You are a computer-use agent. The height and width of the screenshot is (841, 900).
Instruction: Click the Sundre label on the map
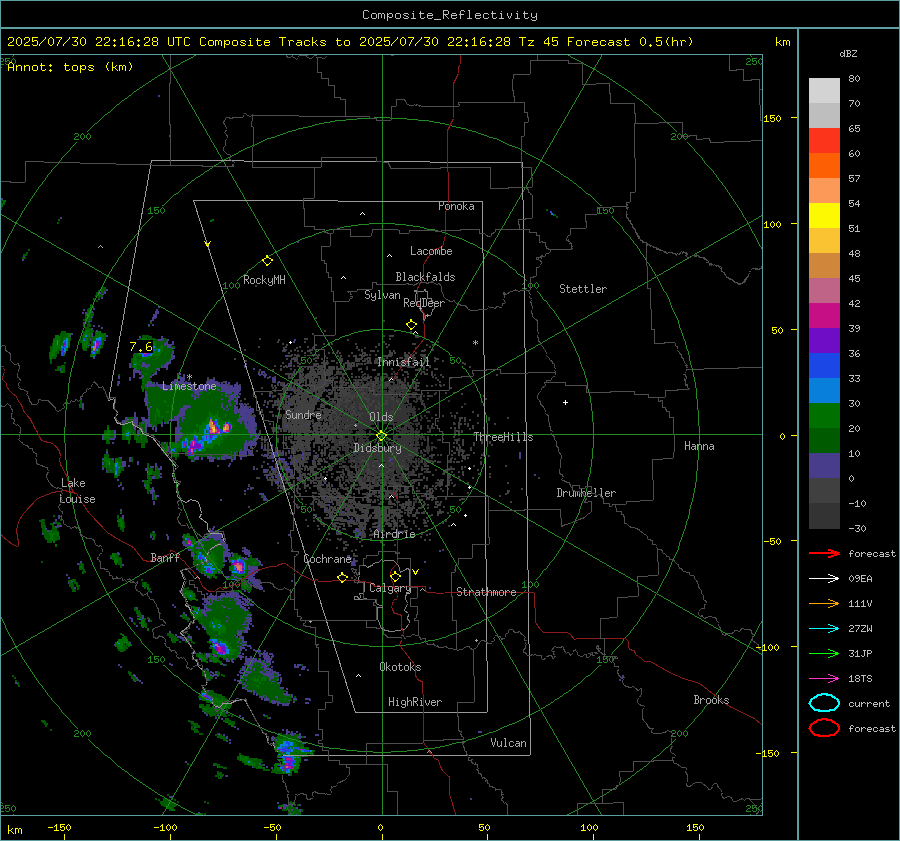tap(303, 414)
